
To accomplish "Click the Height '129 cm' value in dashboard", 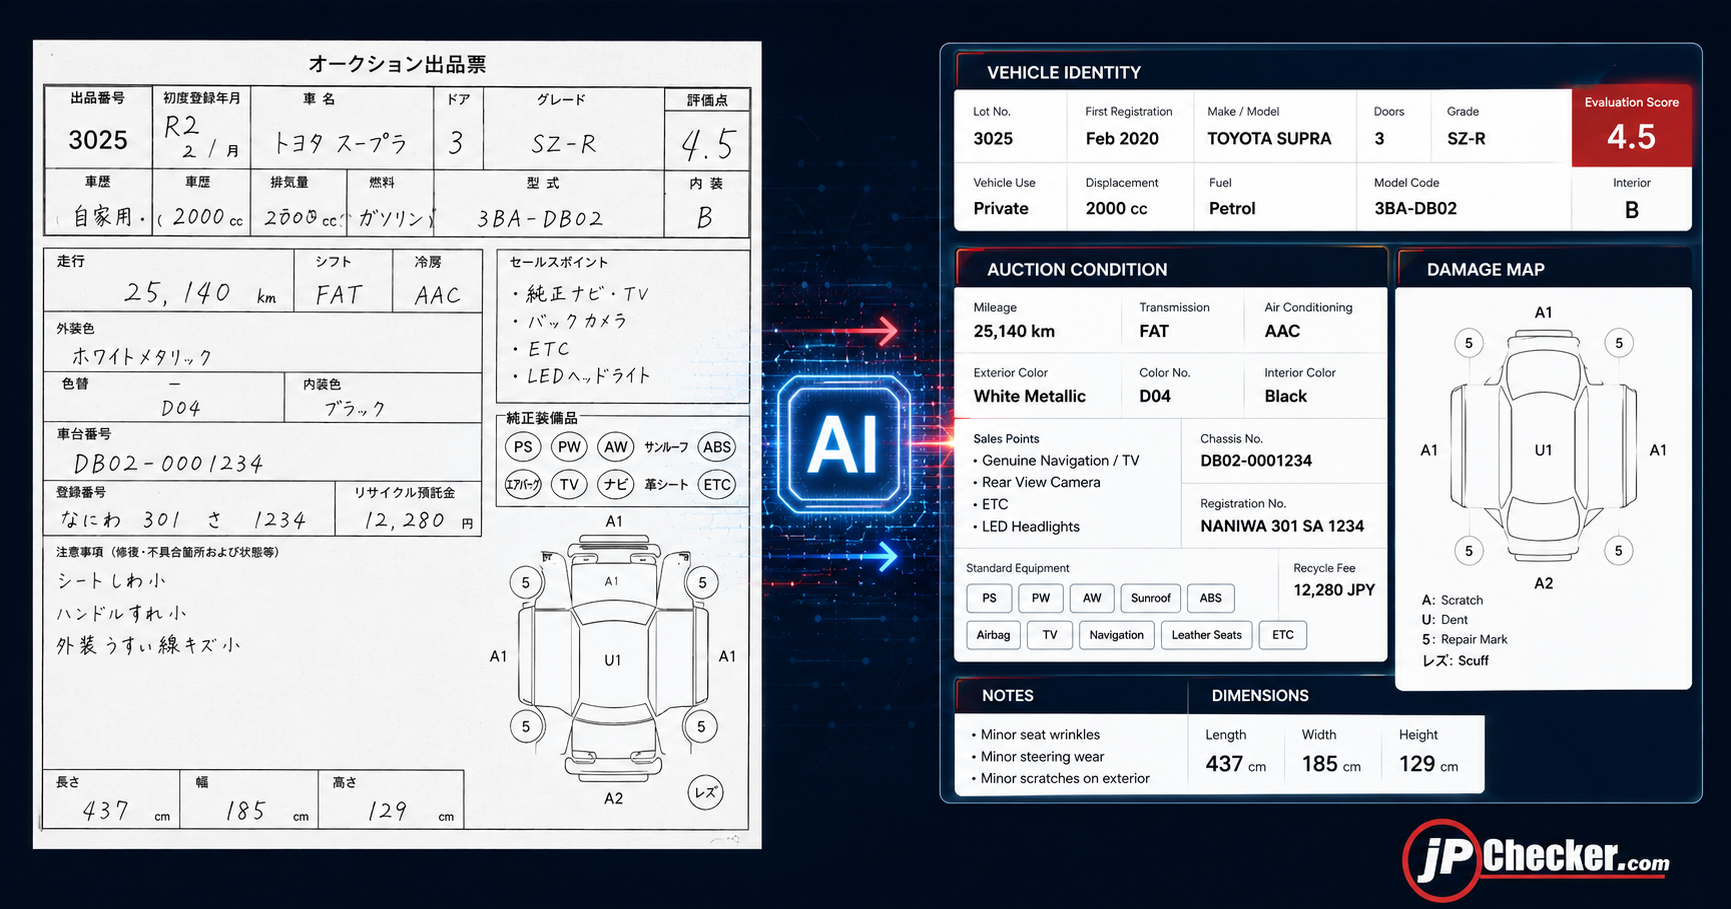I will tap(1428, 764).
